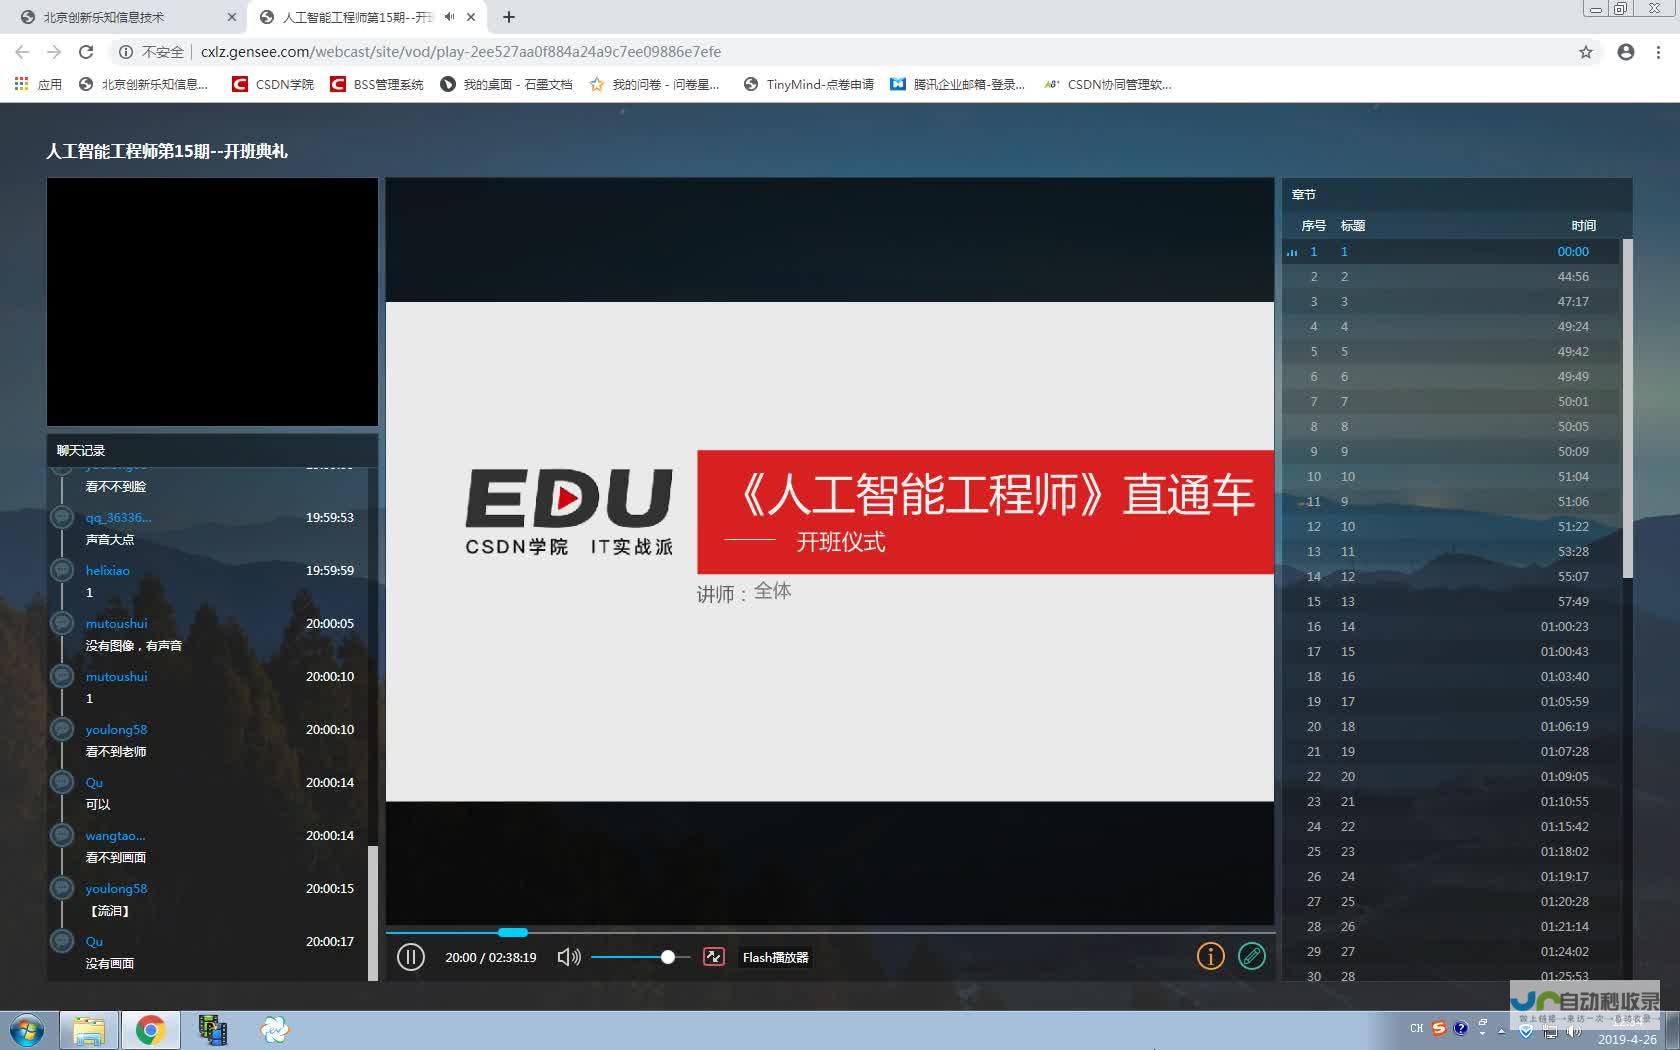Jump to chapter at 01:03:40

coord(1452,677)
